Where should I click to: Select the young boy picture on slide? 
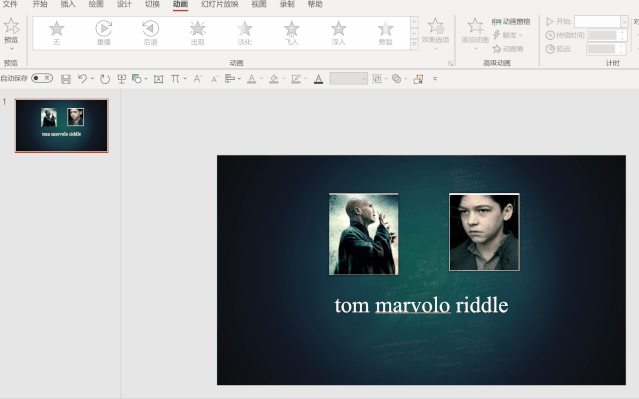pos(484,232)
